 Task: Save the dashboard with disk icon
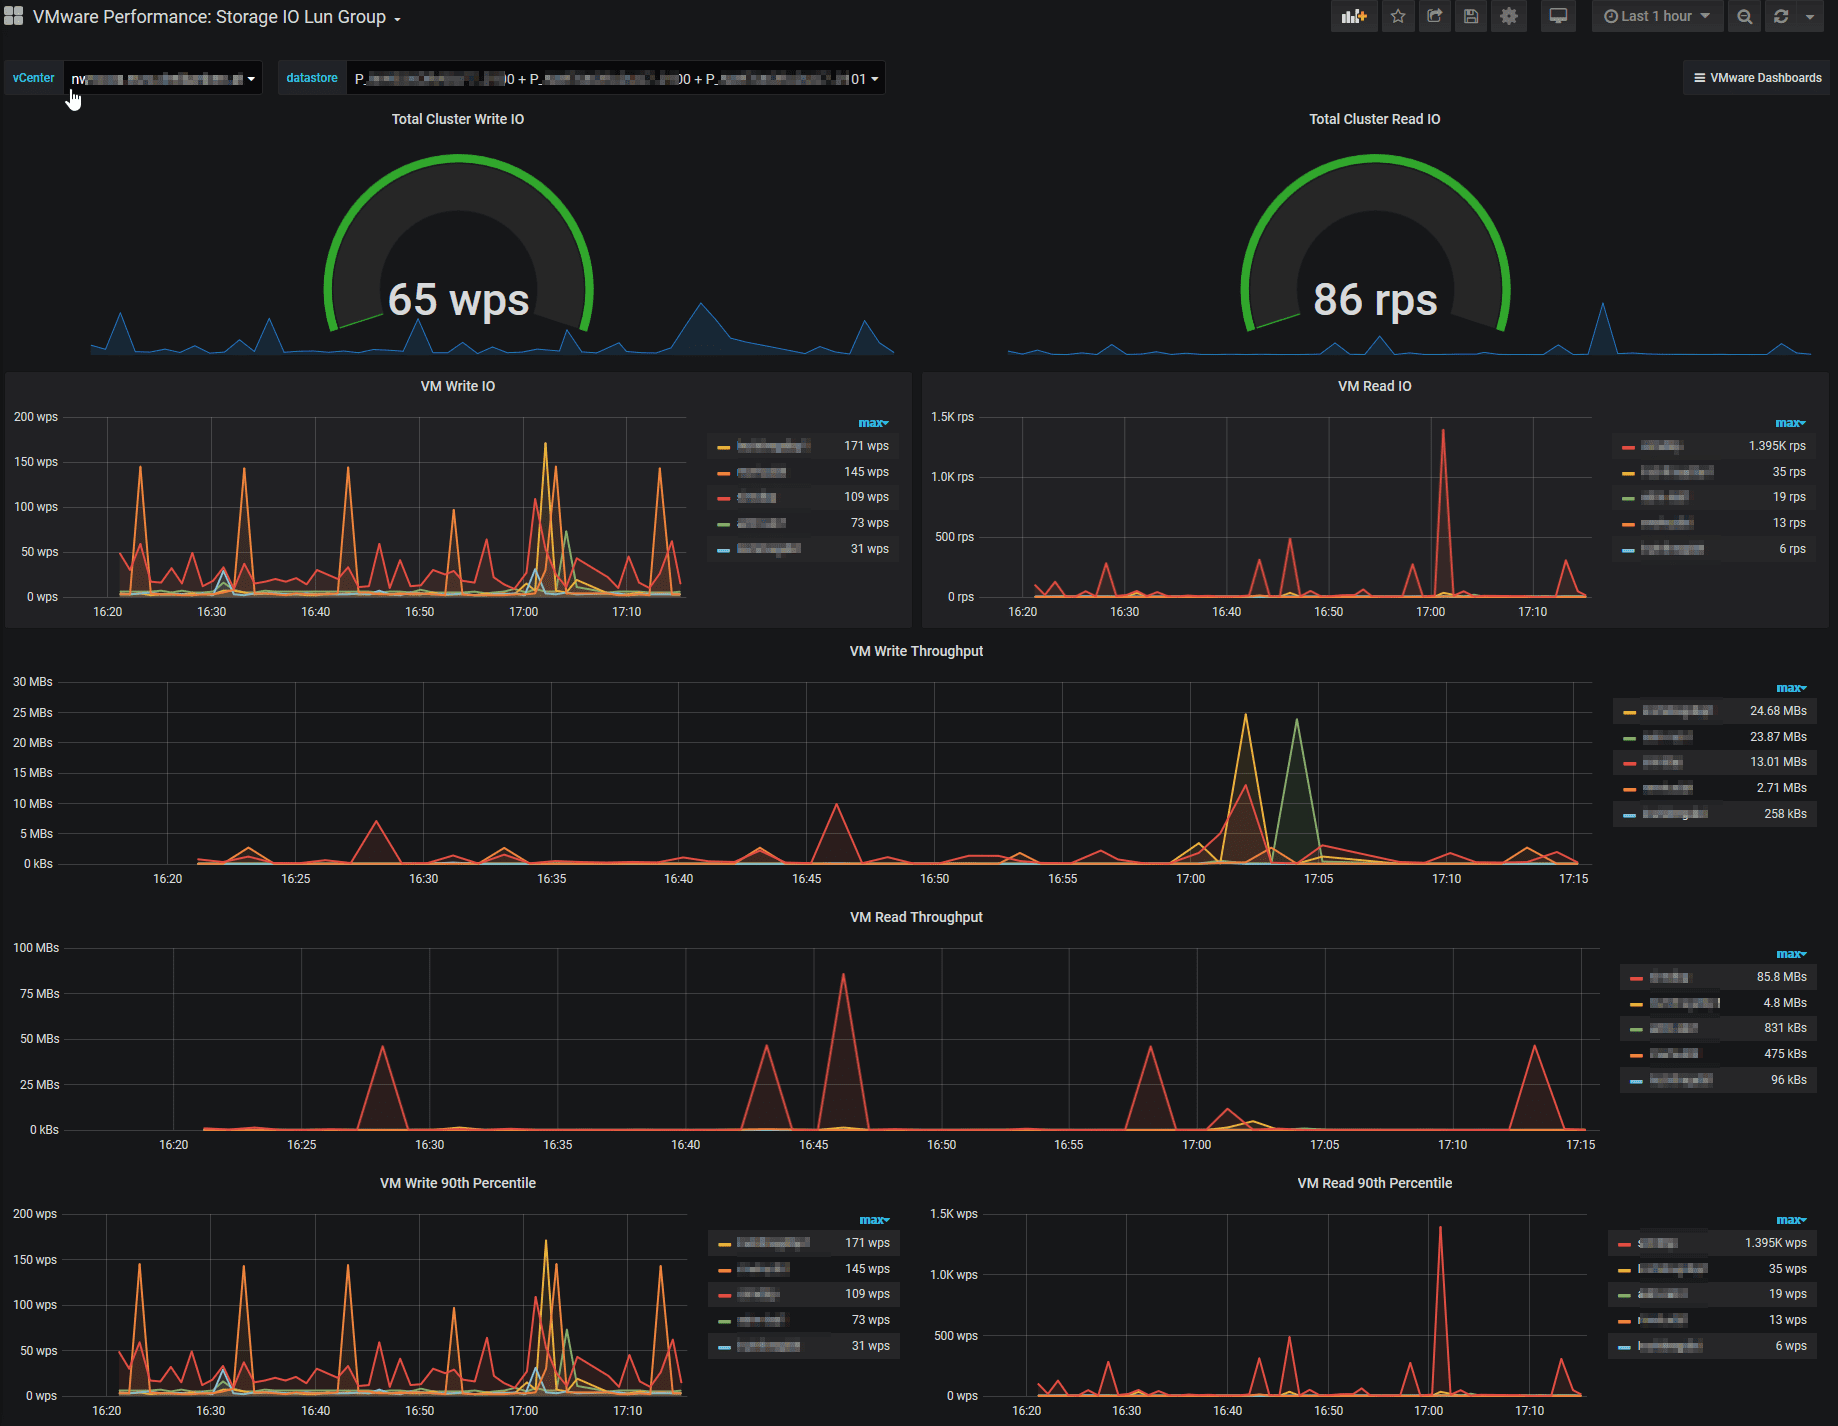[1470, 16]
